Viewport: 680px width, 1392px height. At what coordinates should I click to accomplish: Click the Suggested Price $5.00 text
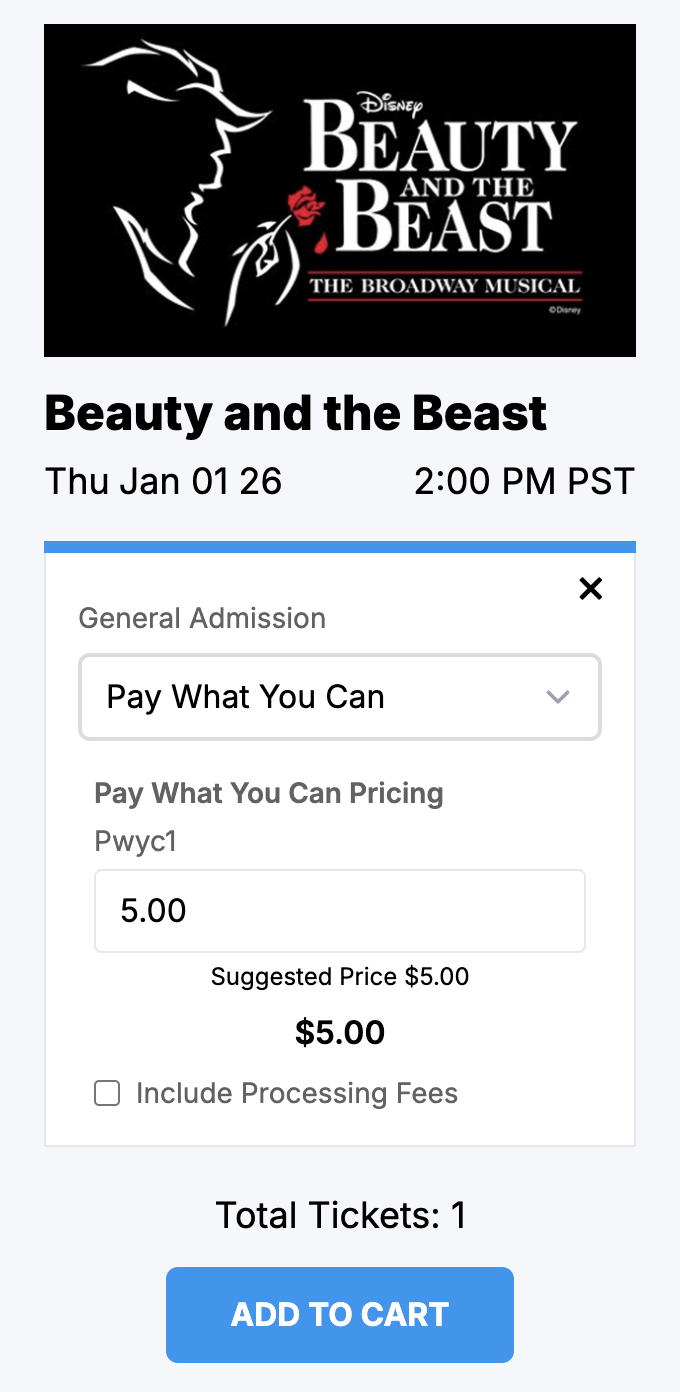coord(340,976)
